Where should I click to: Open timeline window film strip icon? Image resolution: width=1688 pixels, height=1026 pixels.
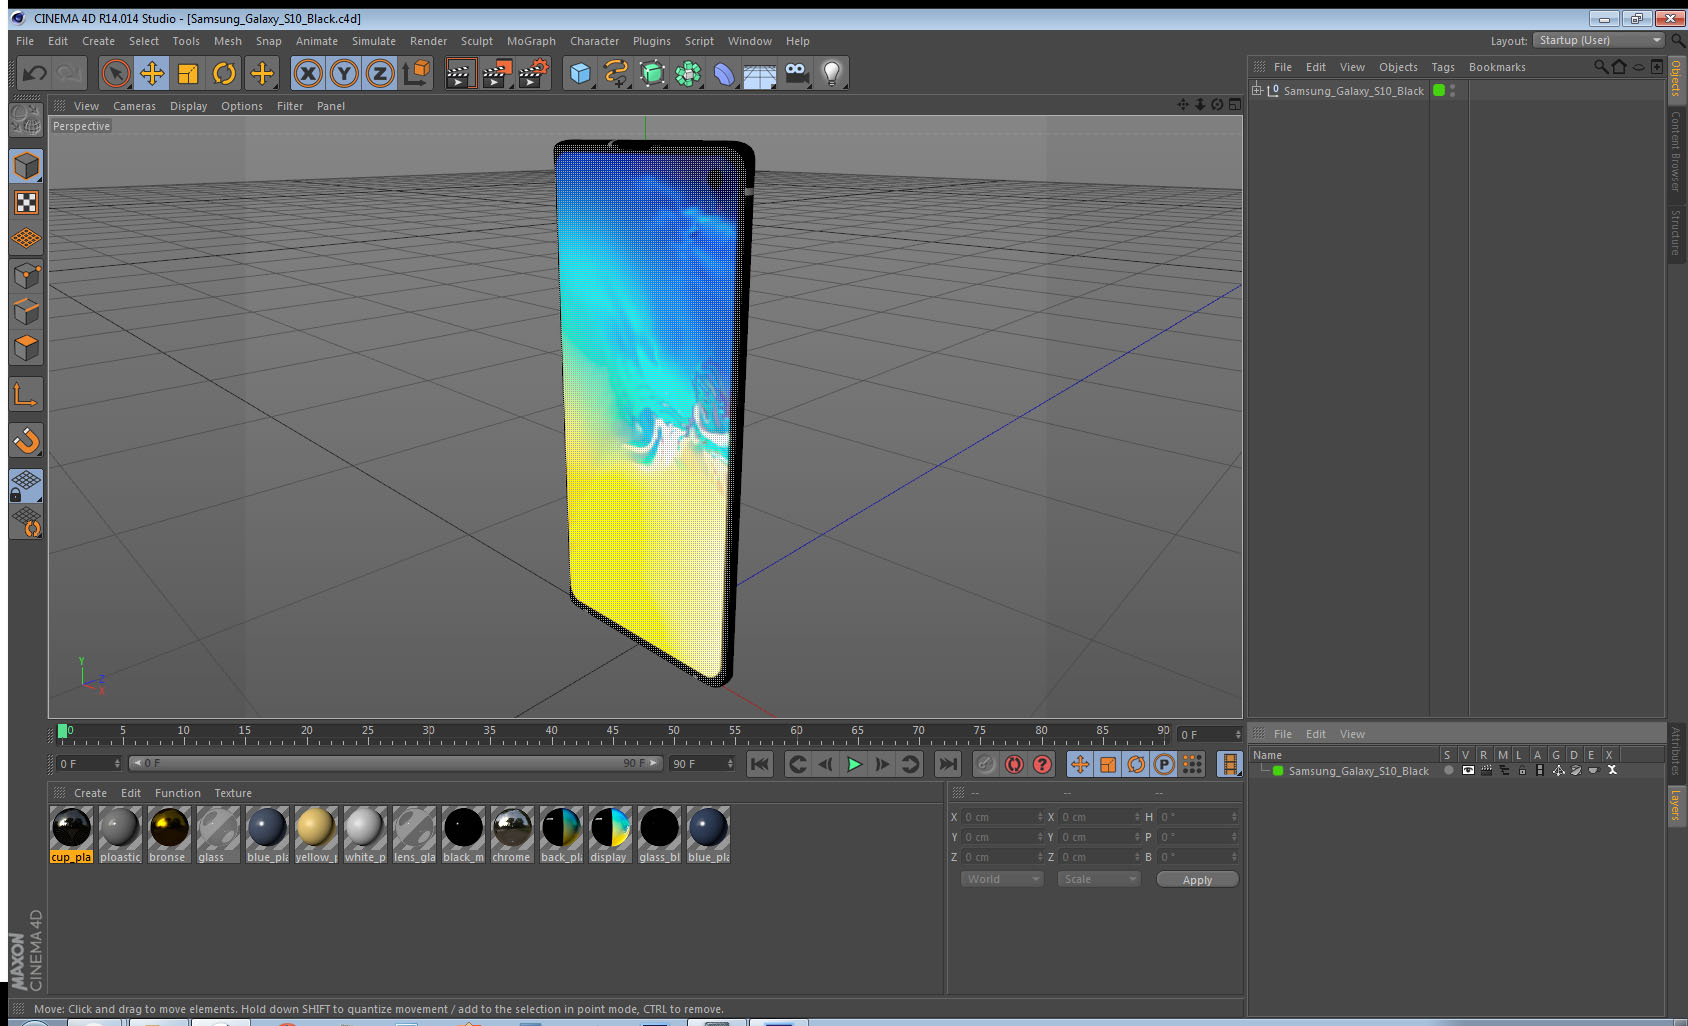(x=1229, y=764)
